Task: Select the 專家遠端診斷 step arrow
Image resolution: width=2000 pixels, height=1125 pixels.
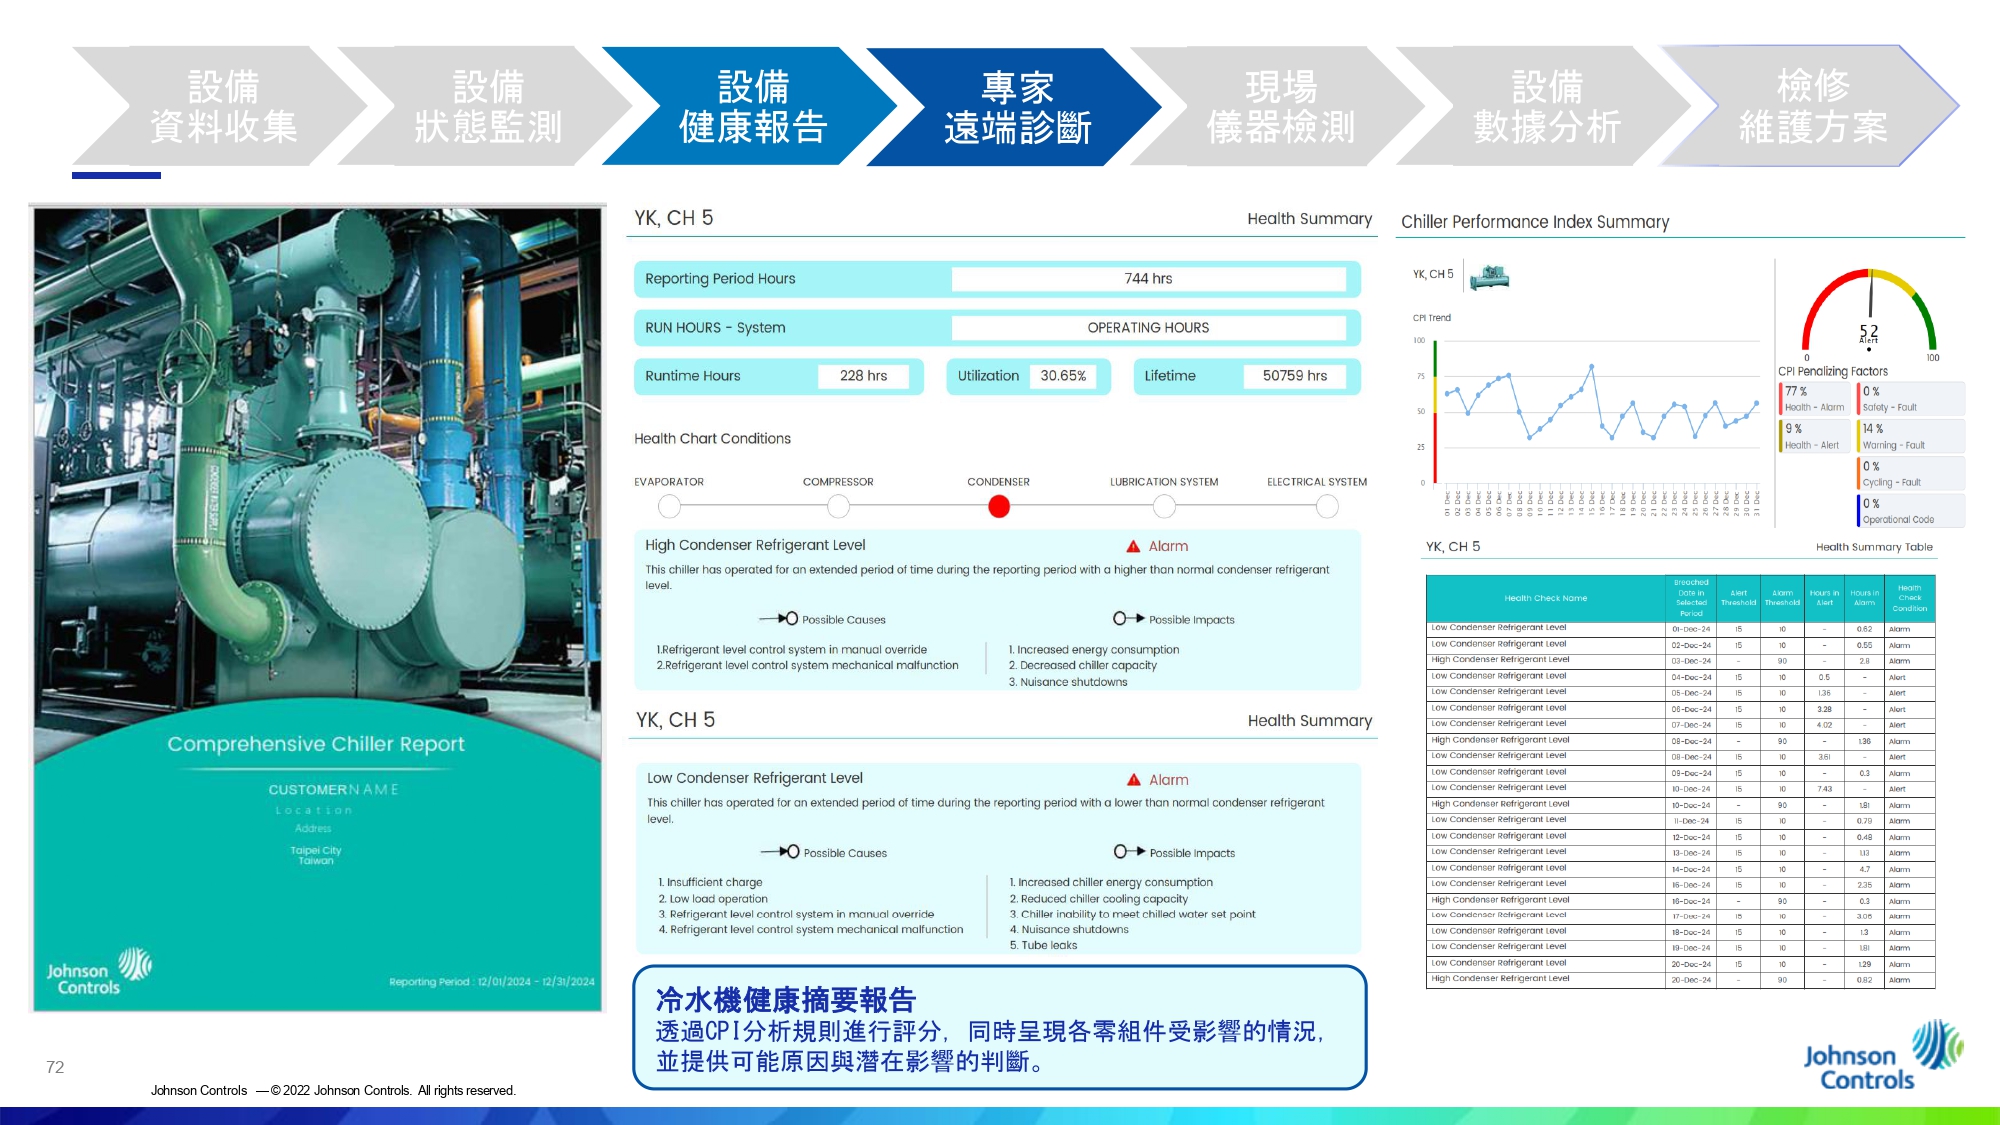Action: (x=1016, y=107)
